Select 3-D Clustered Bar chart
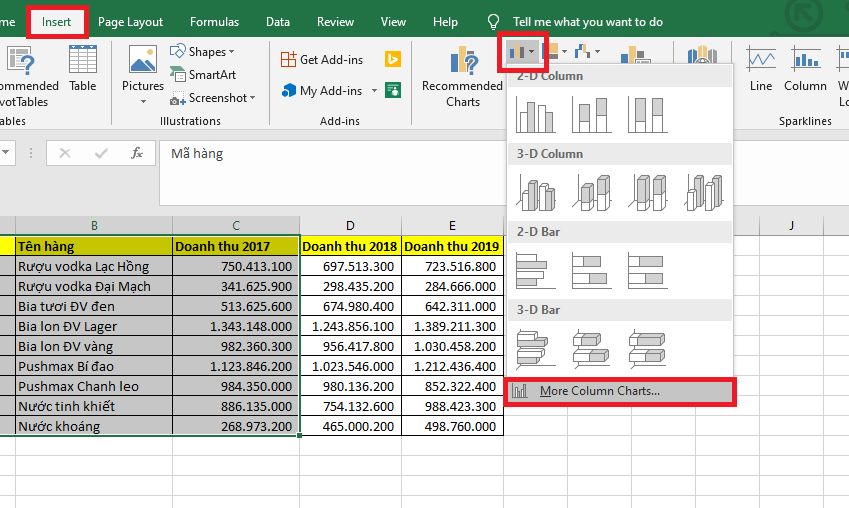849x508 pixels. coord(535,347)
